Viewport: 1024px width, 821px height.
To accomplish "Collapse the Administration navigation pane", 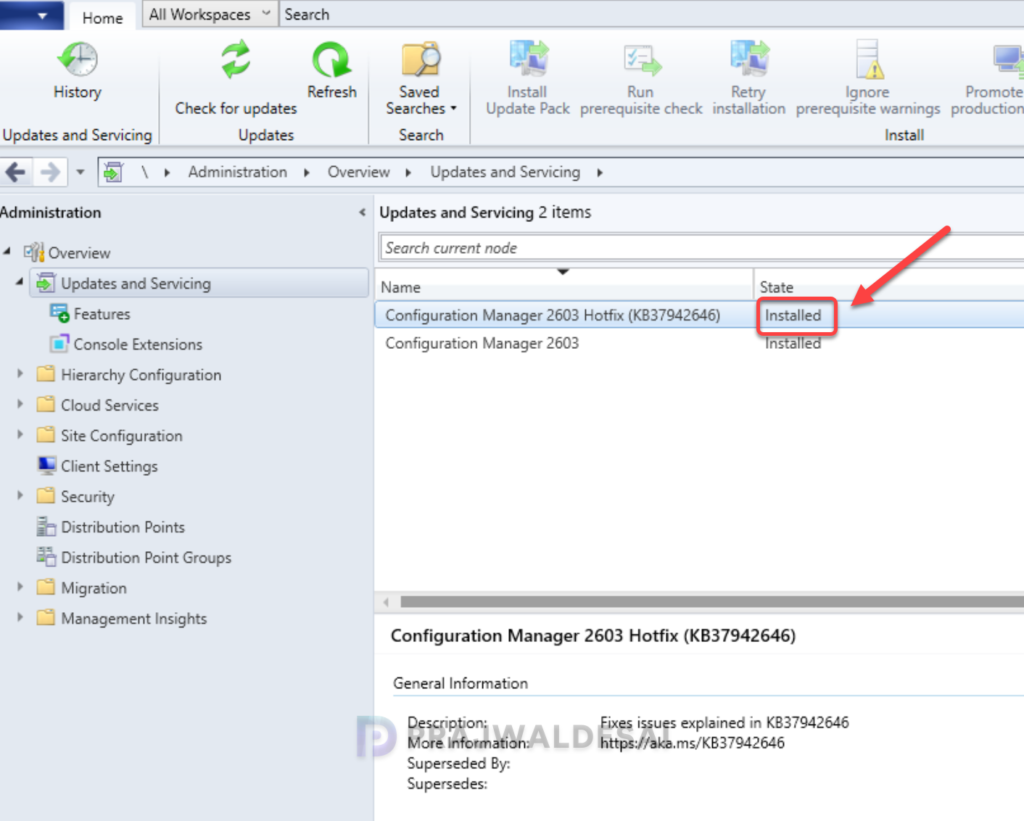I will click(362, 212).
